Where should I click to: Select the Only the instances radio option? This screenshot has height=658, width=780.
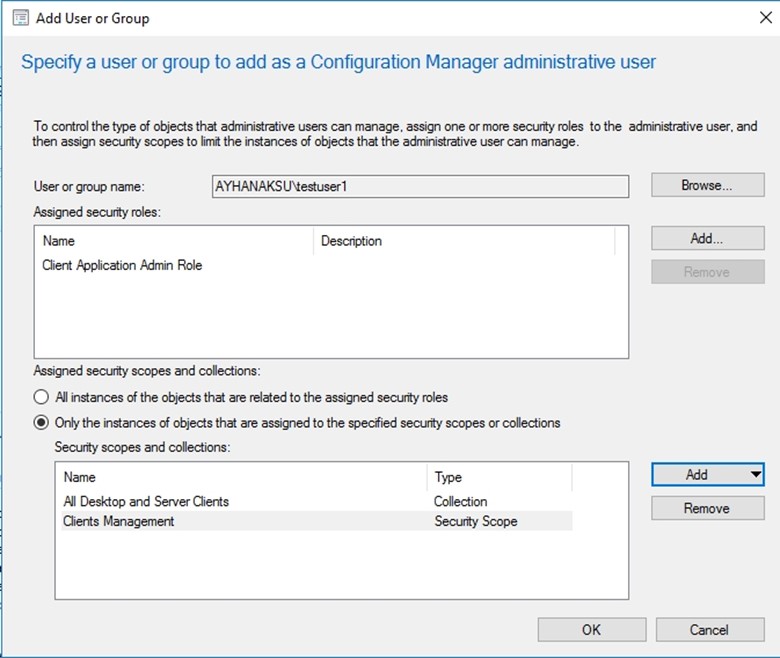tap(41, 423)
